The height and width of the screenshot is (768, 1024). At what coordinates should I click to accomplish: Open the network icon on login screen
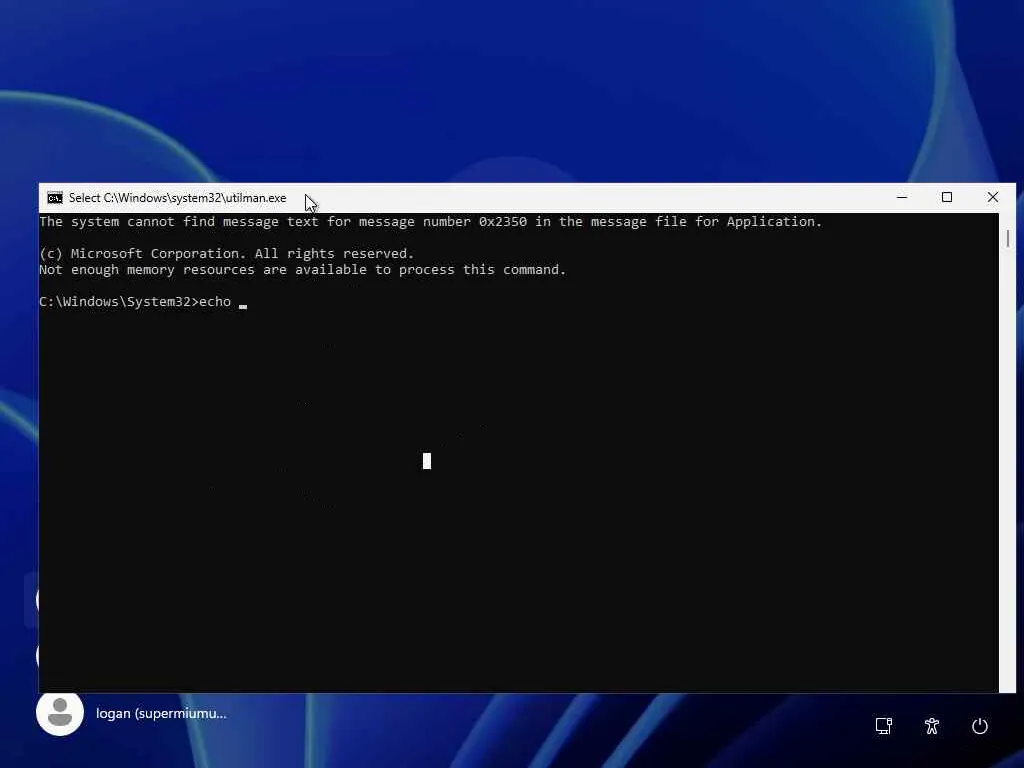tap(884, 726)
